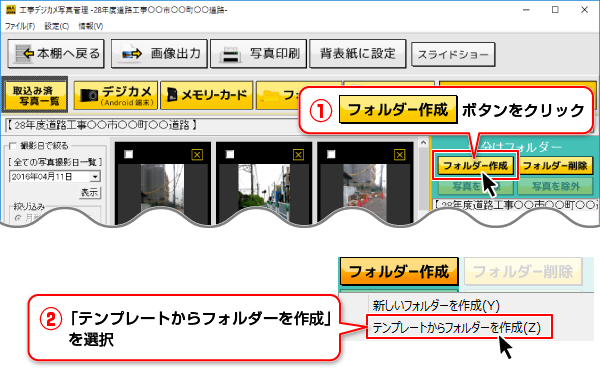This screenshot has height=369, width=600.
Task: Expand the 2016年04月11日 date dropdown
Action: pyautogui.click(x=95, y=176)
